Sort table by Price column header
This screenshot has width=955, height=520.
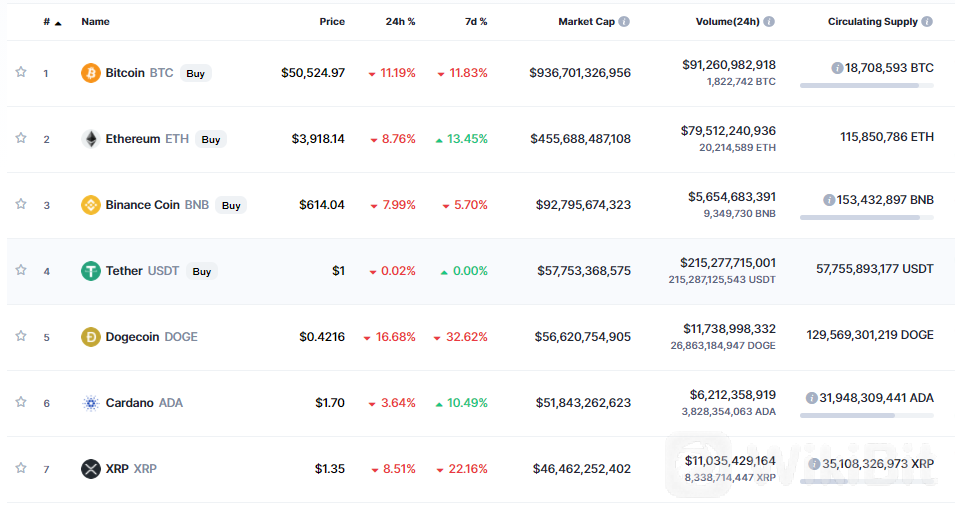click(x=332, y=21)
